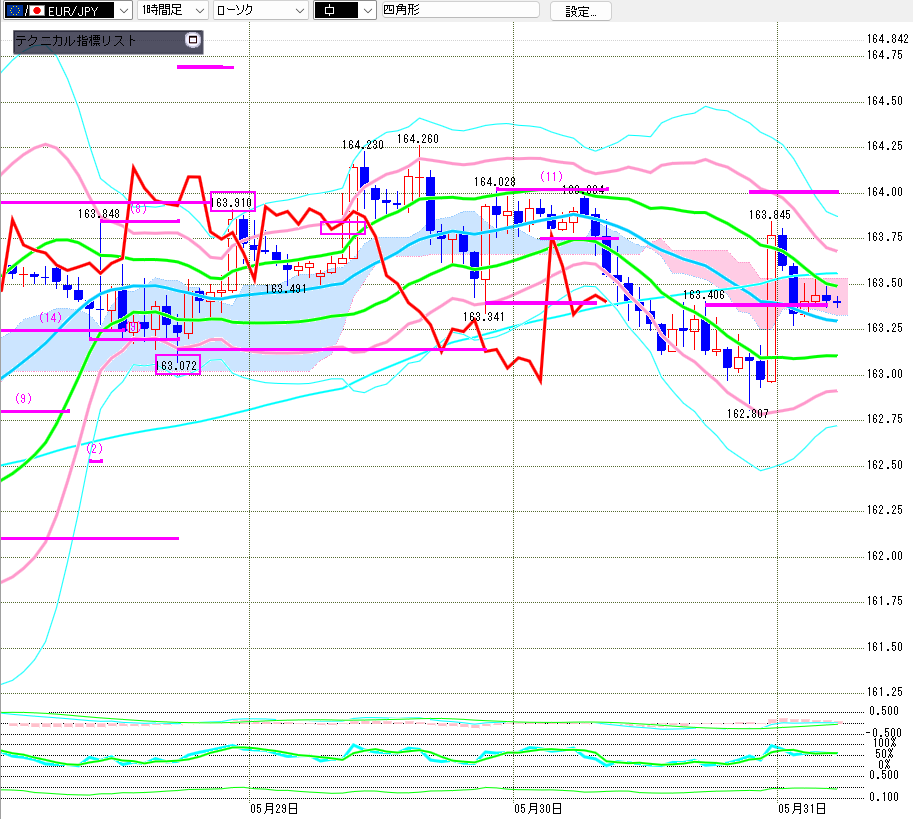The height and width of the screenshot is (819, 913).
Task: Click the 05月31日 date axis label
Action: coord(802,809)
